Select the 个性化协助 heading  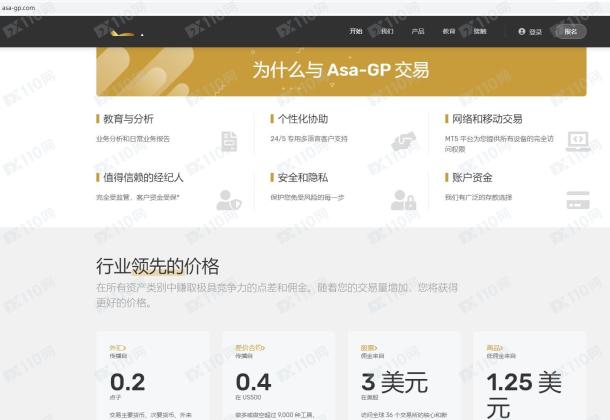coord(303,119)
